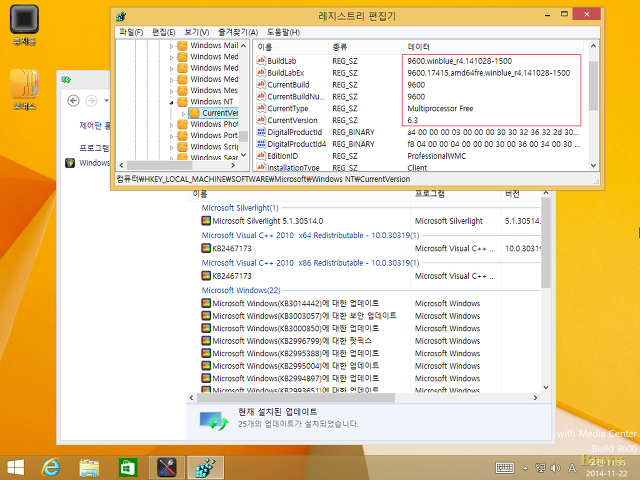Image resolution: width=640 pixels, height=480 pixels.
Task: Open the 편집(E) menu
Action: click(x=163, y=32)
